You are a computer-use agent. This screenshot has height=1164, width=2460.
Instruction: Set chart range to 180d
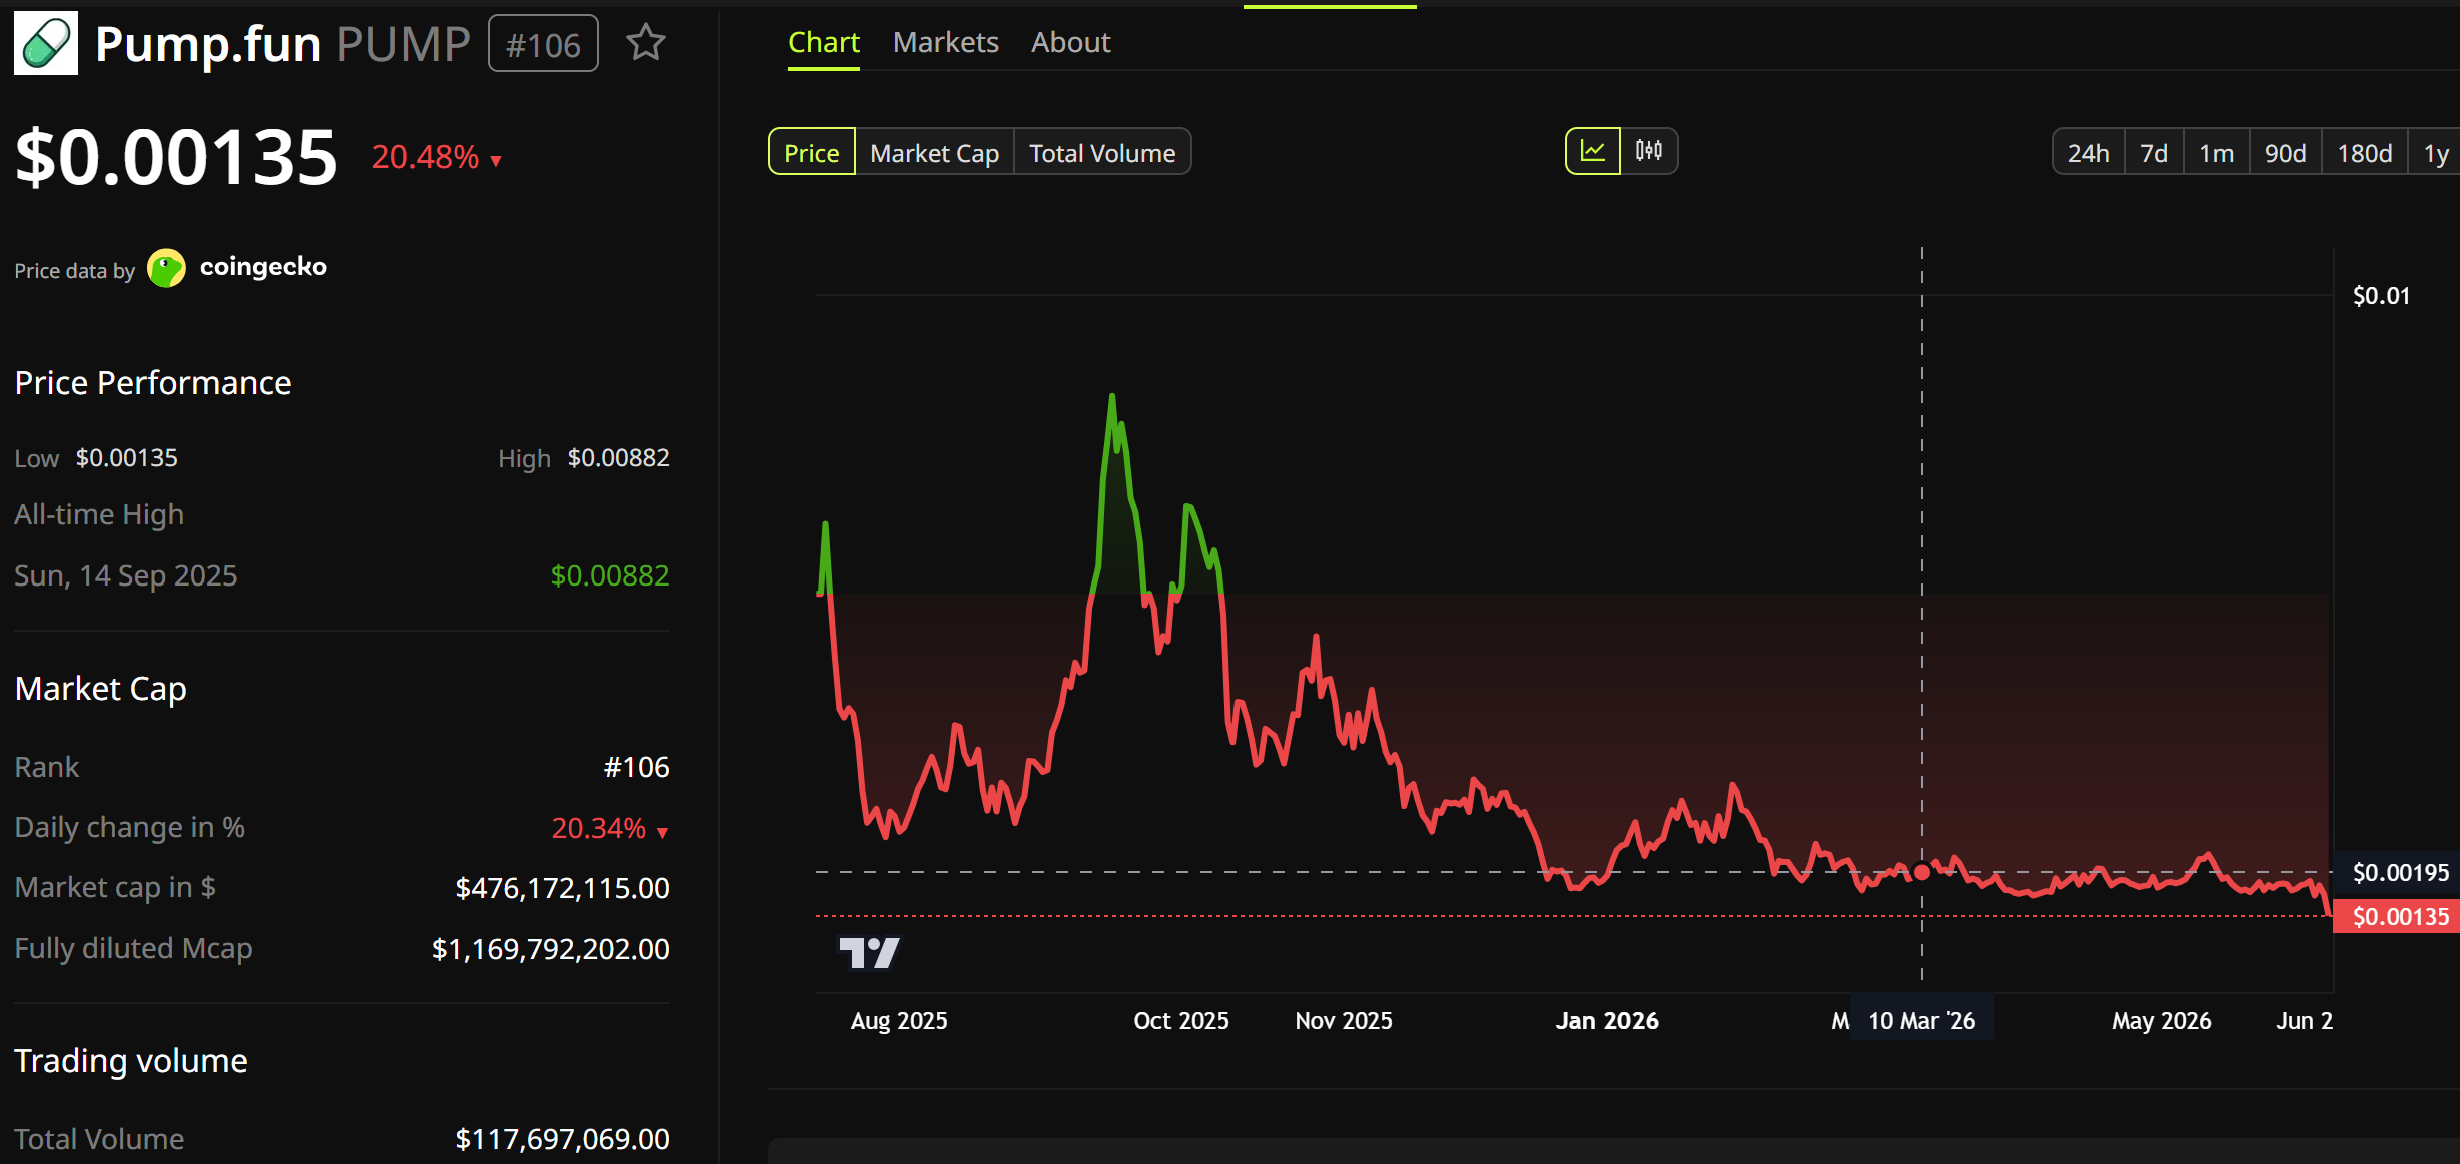[x=2365, y=153]
